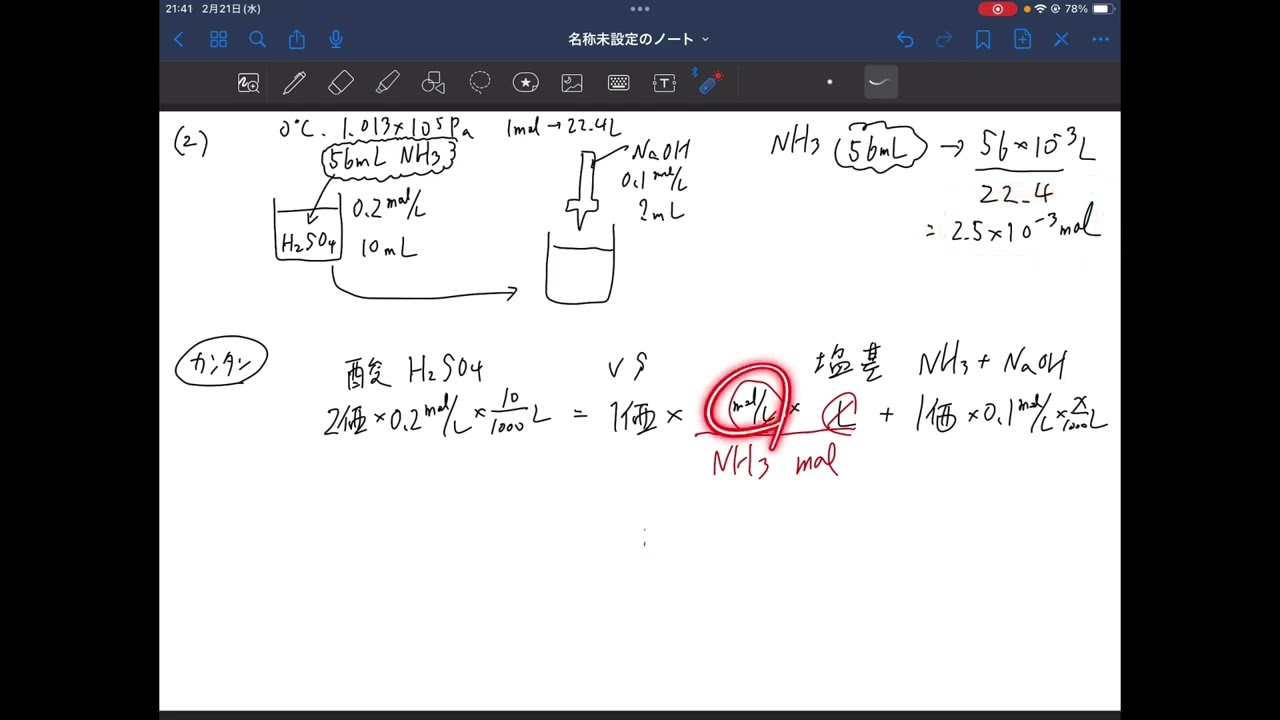1280x720 pixels.
Task: Tap the 21:41 clock in status bar
Action: (180, 8)
